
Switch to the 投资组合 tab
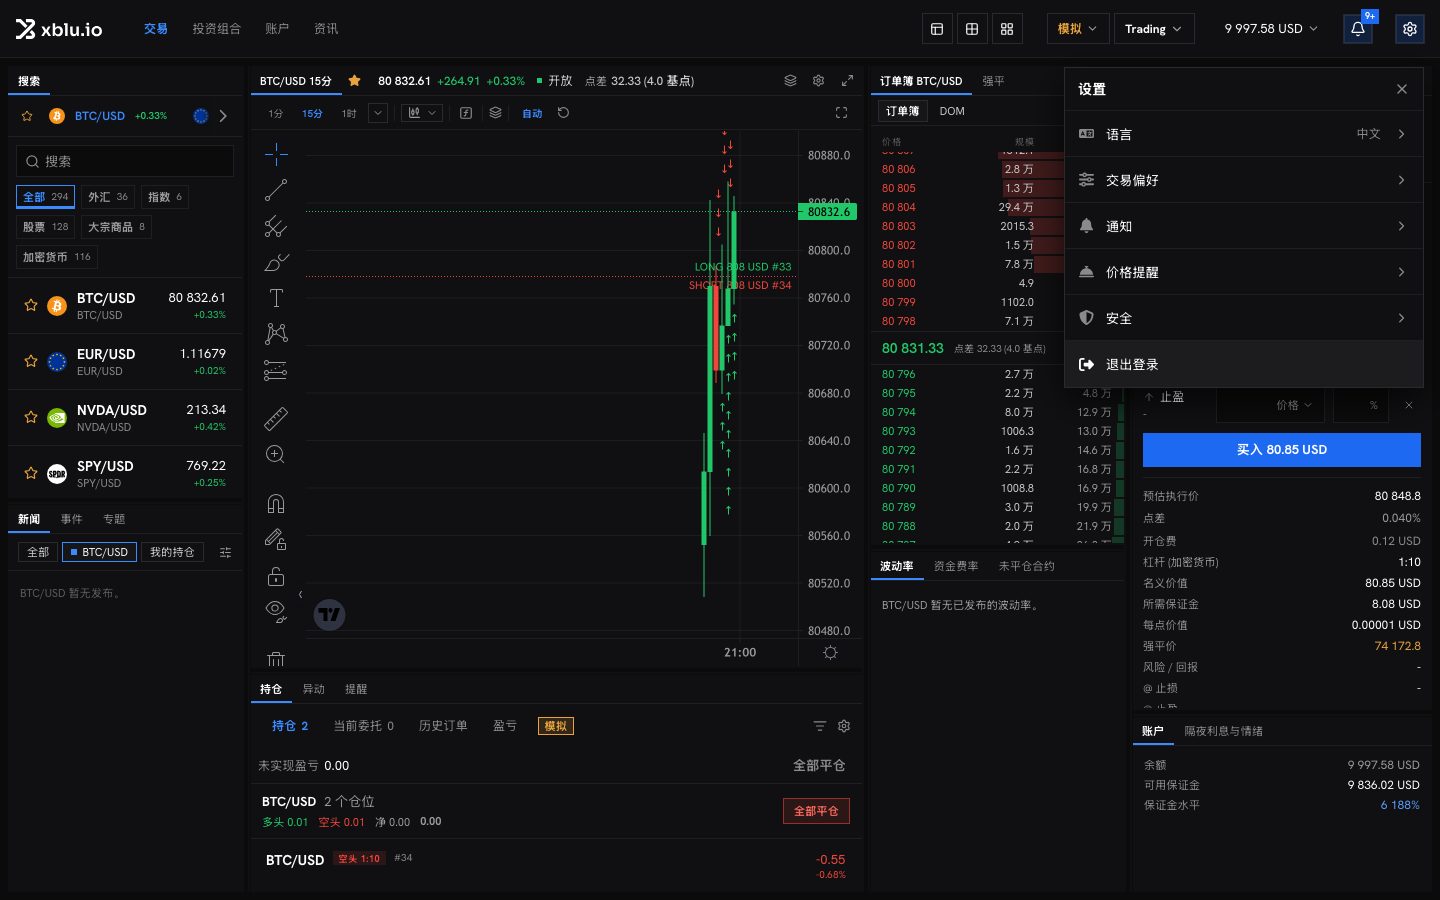[x=217, y=29]
